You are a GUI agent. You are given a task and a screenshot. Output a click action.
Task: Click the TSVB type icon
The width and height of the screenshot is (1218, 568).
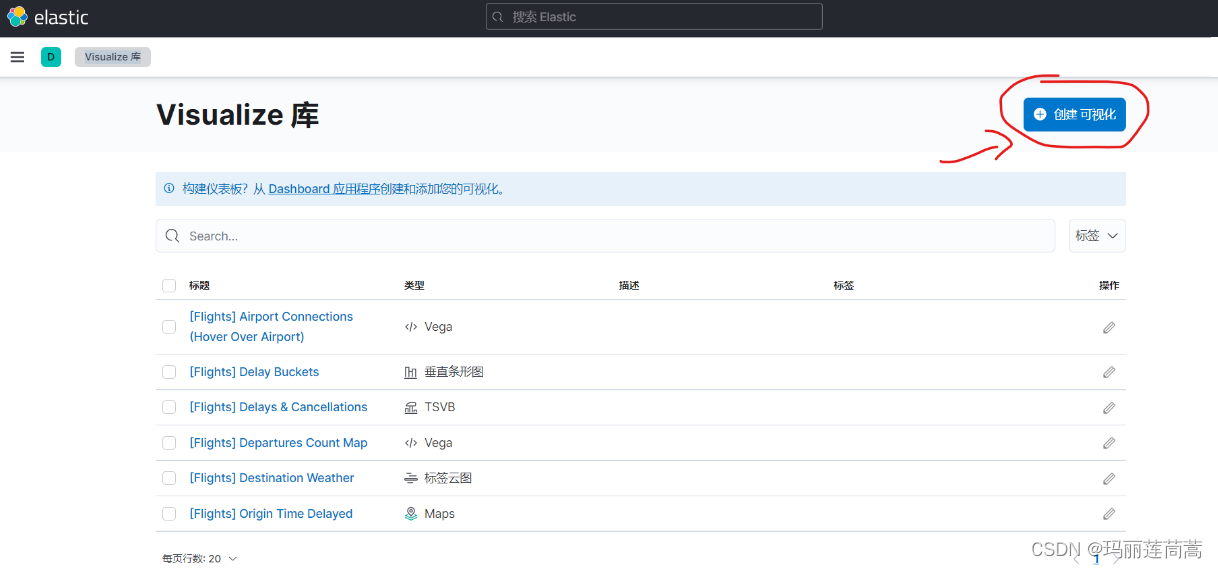[411, 407]
